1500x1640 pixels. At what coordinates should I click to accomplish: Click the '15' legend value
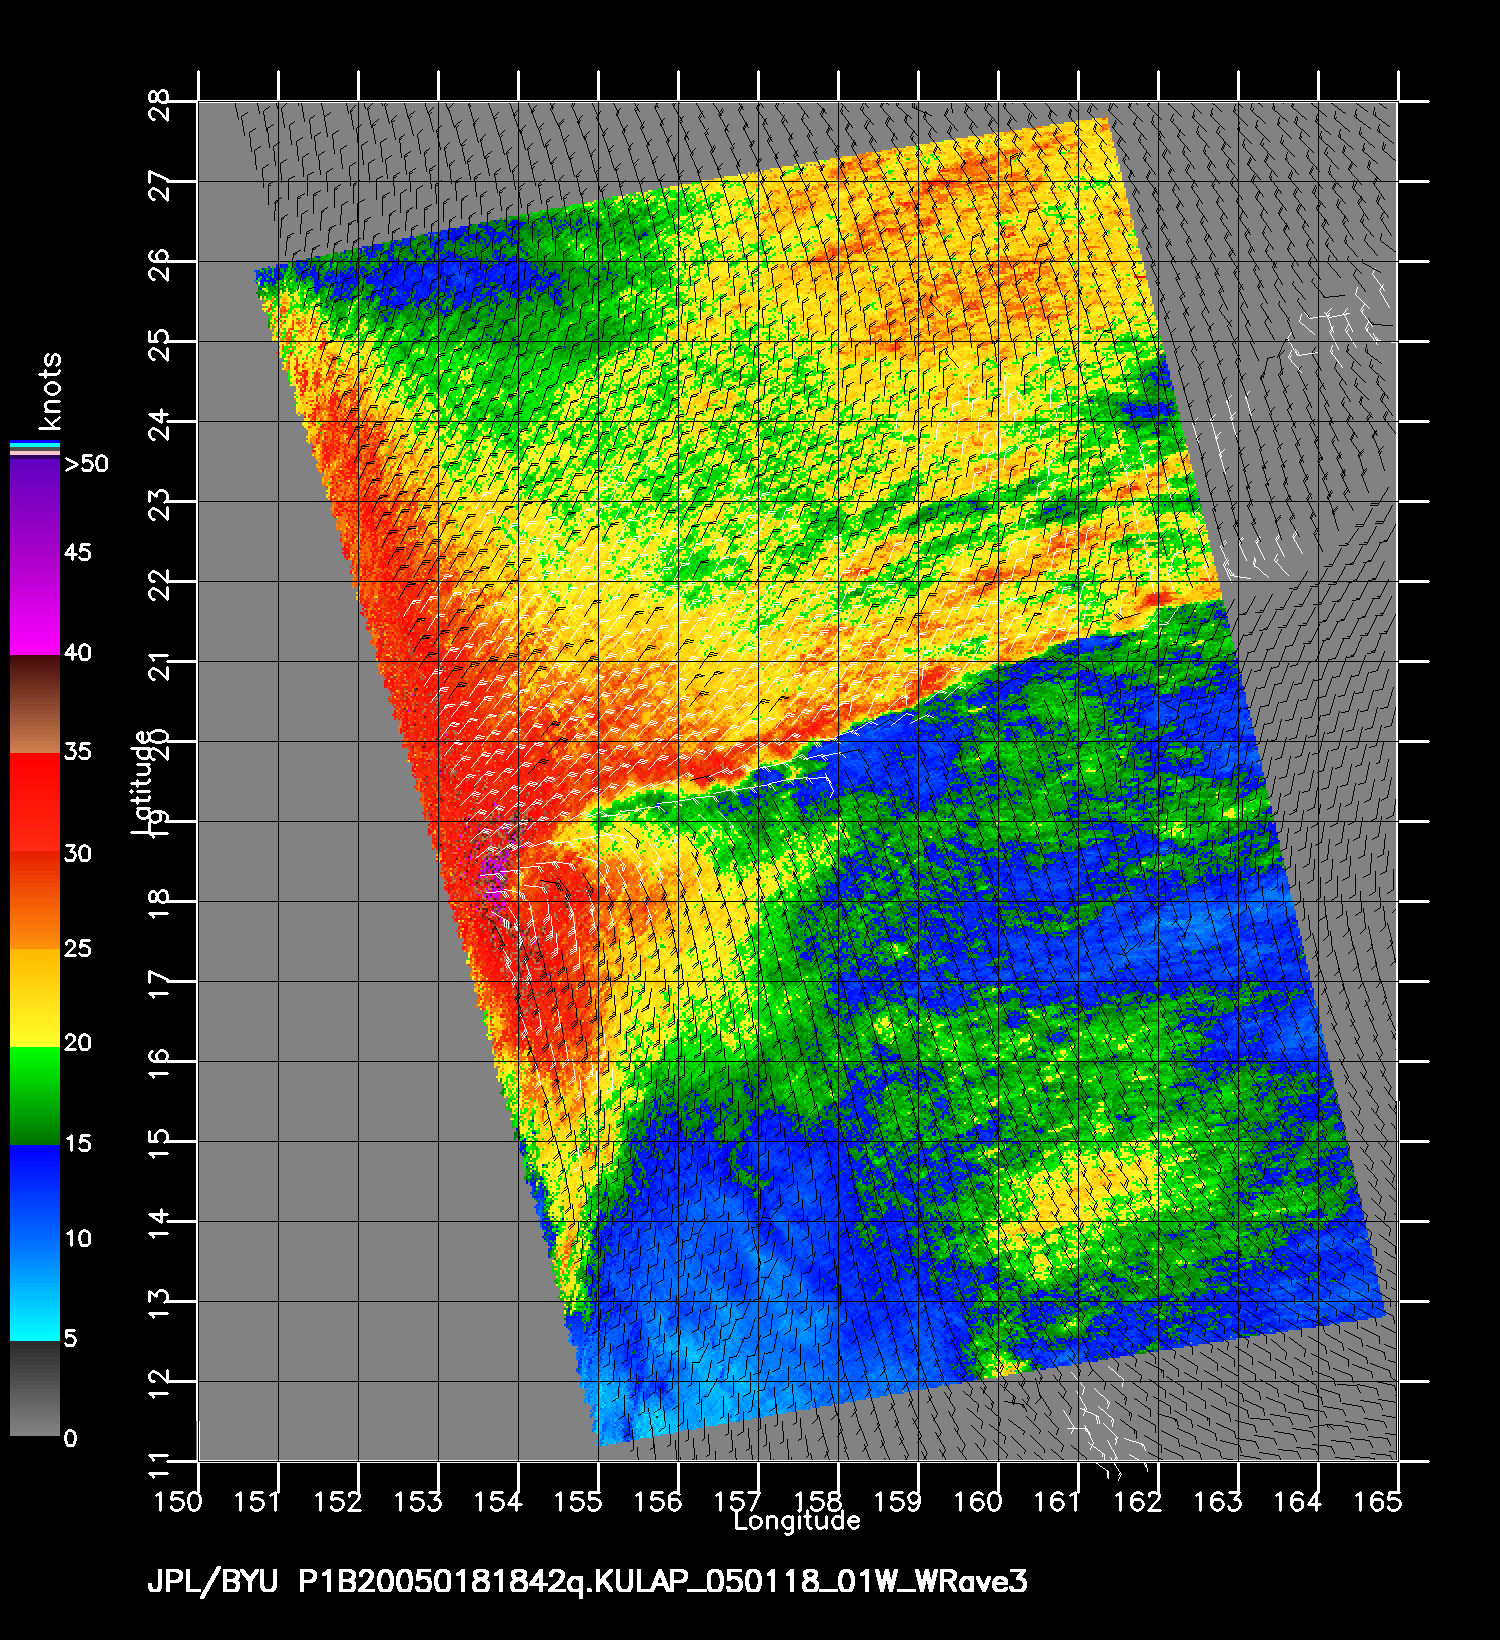pyautogui.click(x=78, y=1143)
